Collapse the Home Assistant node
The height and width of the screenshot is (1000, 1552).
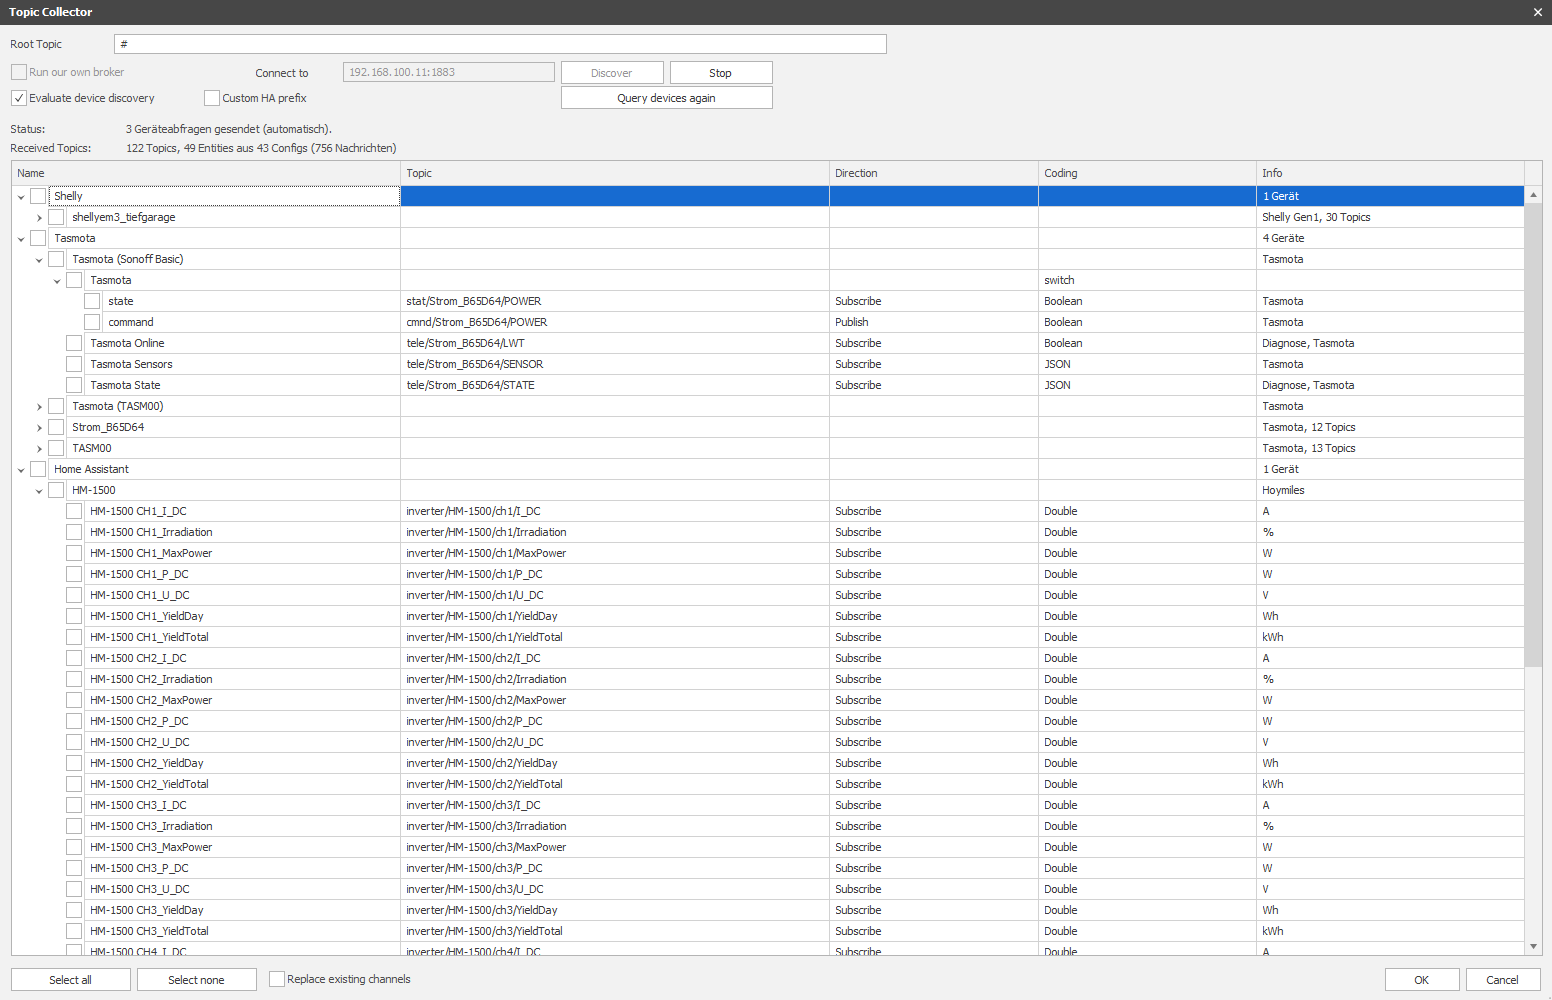click(21, 470)
